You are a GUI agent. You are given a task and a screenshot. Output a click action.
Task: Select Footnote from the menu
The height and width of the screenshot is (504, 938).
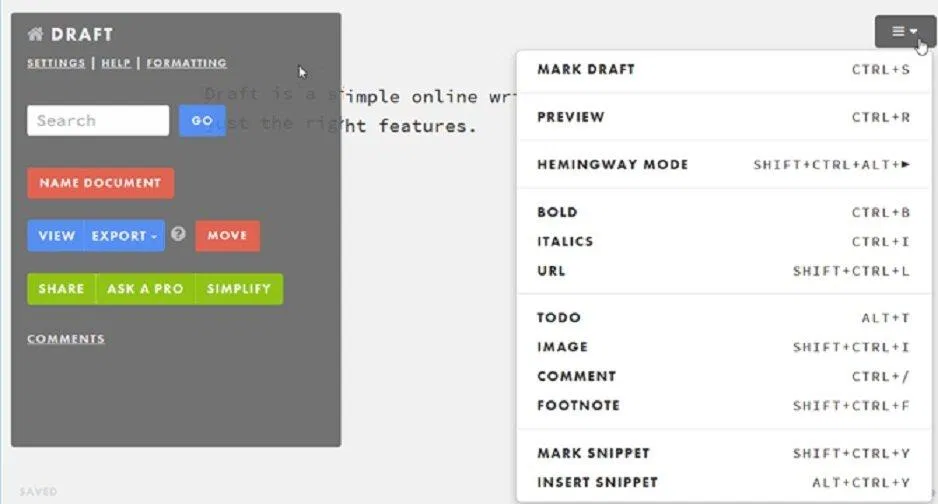[578, 406]
